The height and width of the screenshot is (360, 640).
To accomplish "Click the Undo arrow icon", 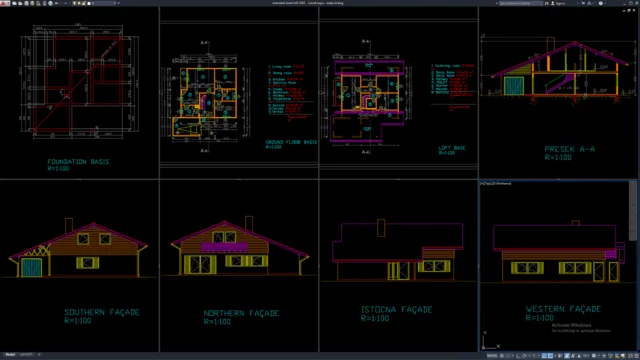I will click(x=56, y=3).
